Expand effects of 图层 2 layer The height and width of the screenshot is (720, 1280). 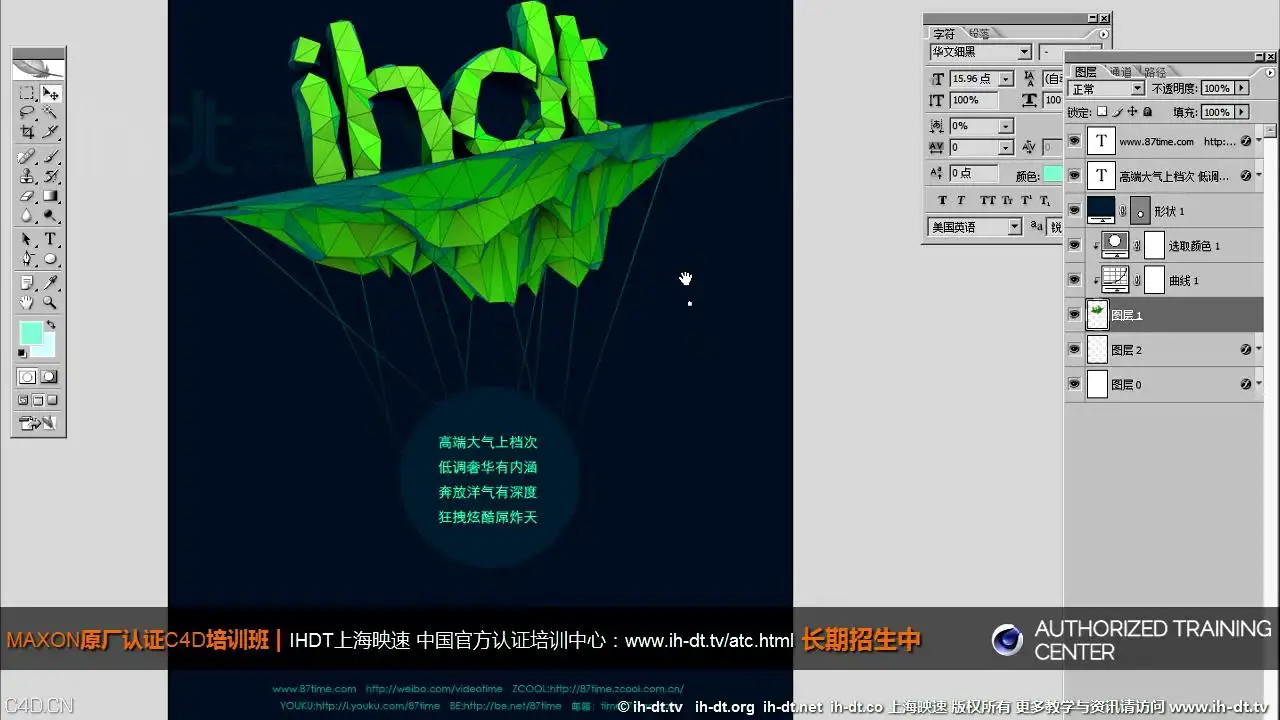(x=1259, y=349)
